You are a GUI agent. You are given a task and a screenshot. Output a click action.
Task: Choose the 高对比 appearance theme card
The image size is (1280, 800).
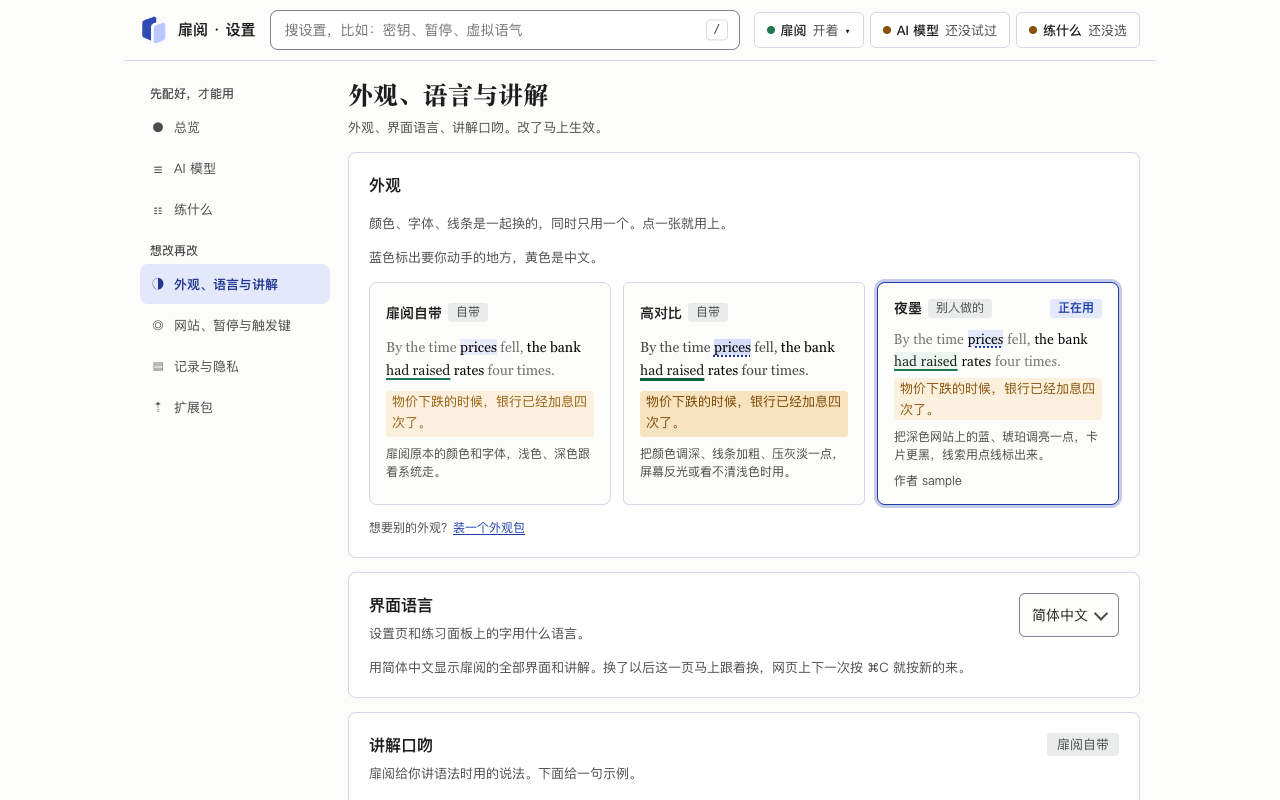tap(744, 393)
